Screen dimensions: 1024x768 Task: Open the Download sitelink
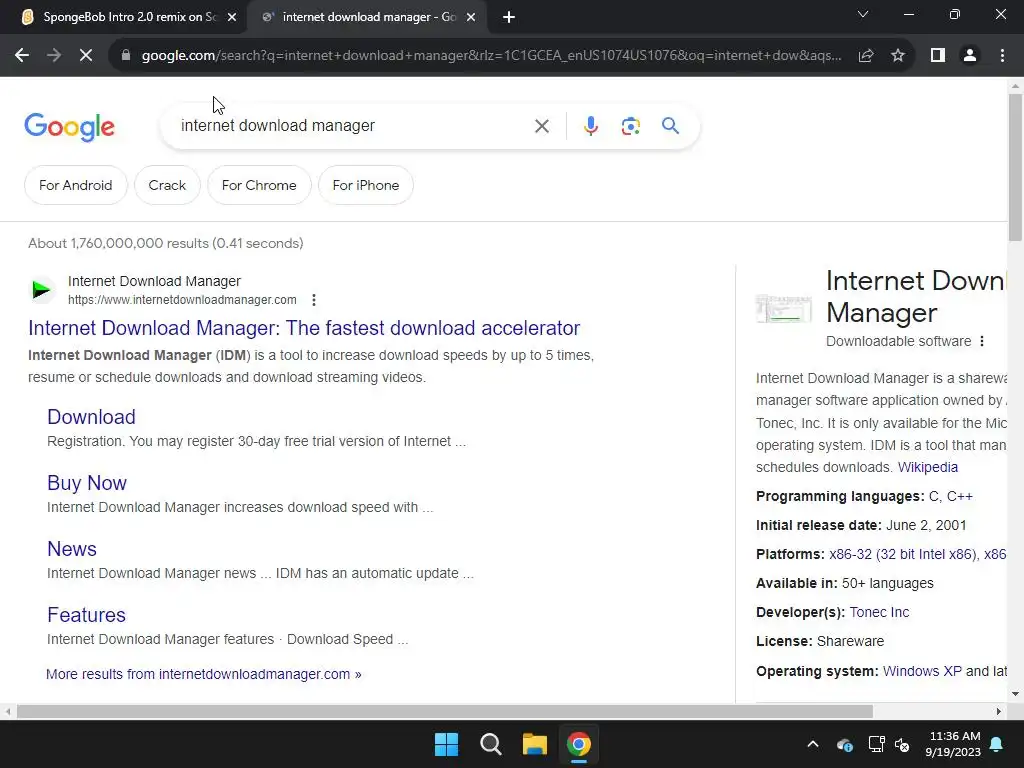(x=91, y=417)
